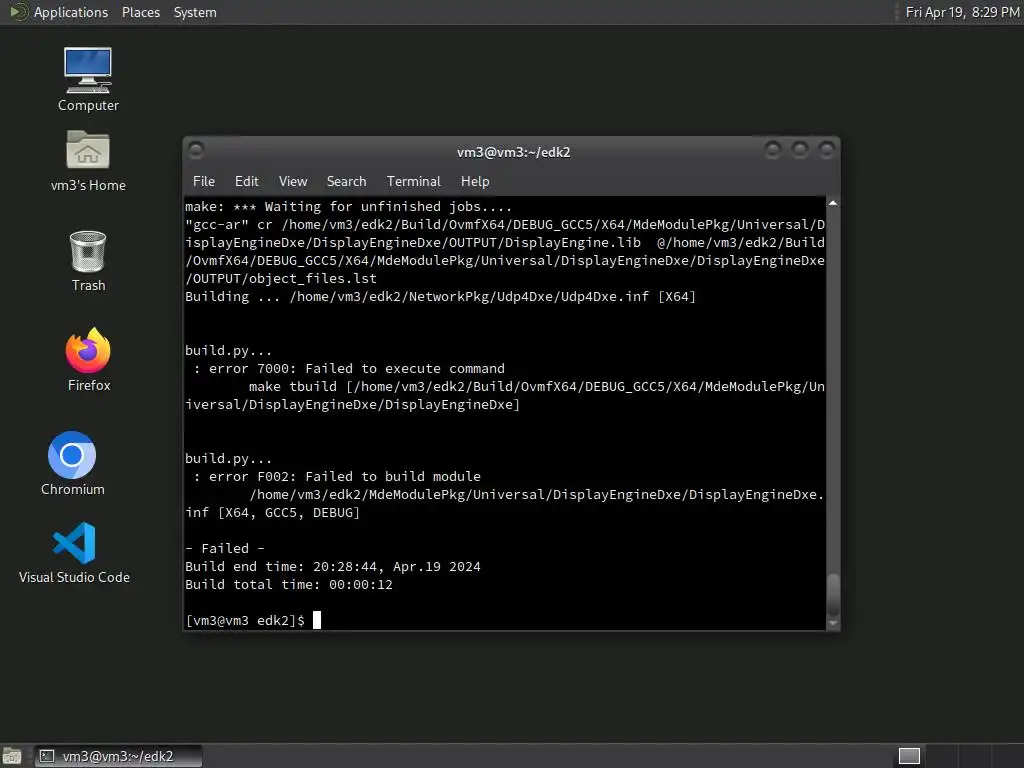Open the View menu in the terminal

tap(293, 182)
